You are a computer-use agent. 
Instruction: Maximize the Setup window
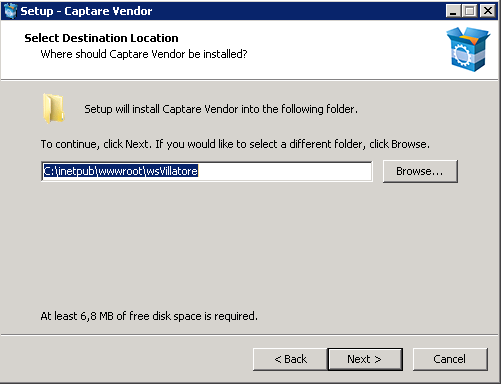(470, 11)
